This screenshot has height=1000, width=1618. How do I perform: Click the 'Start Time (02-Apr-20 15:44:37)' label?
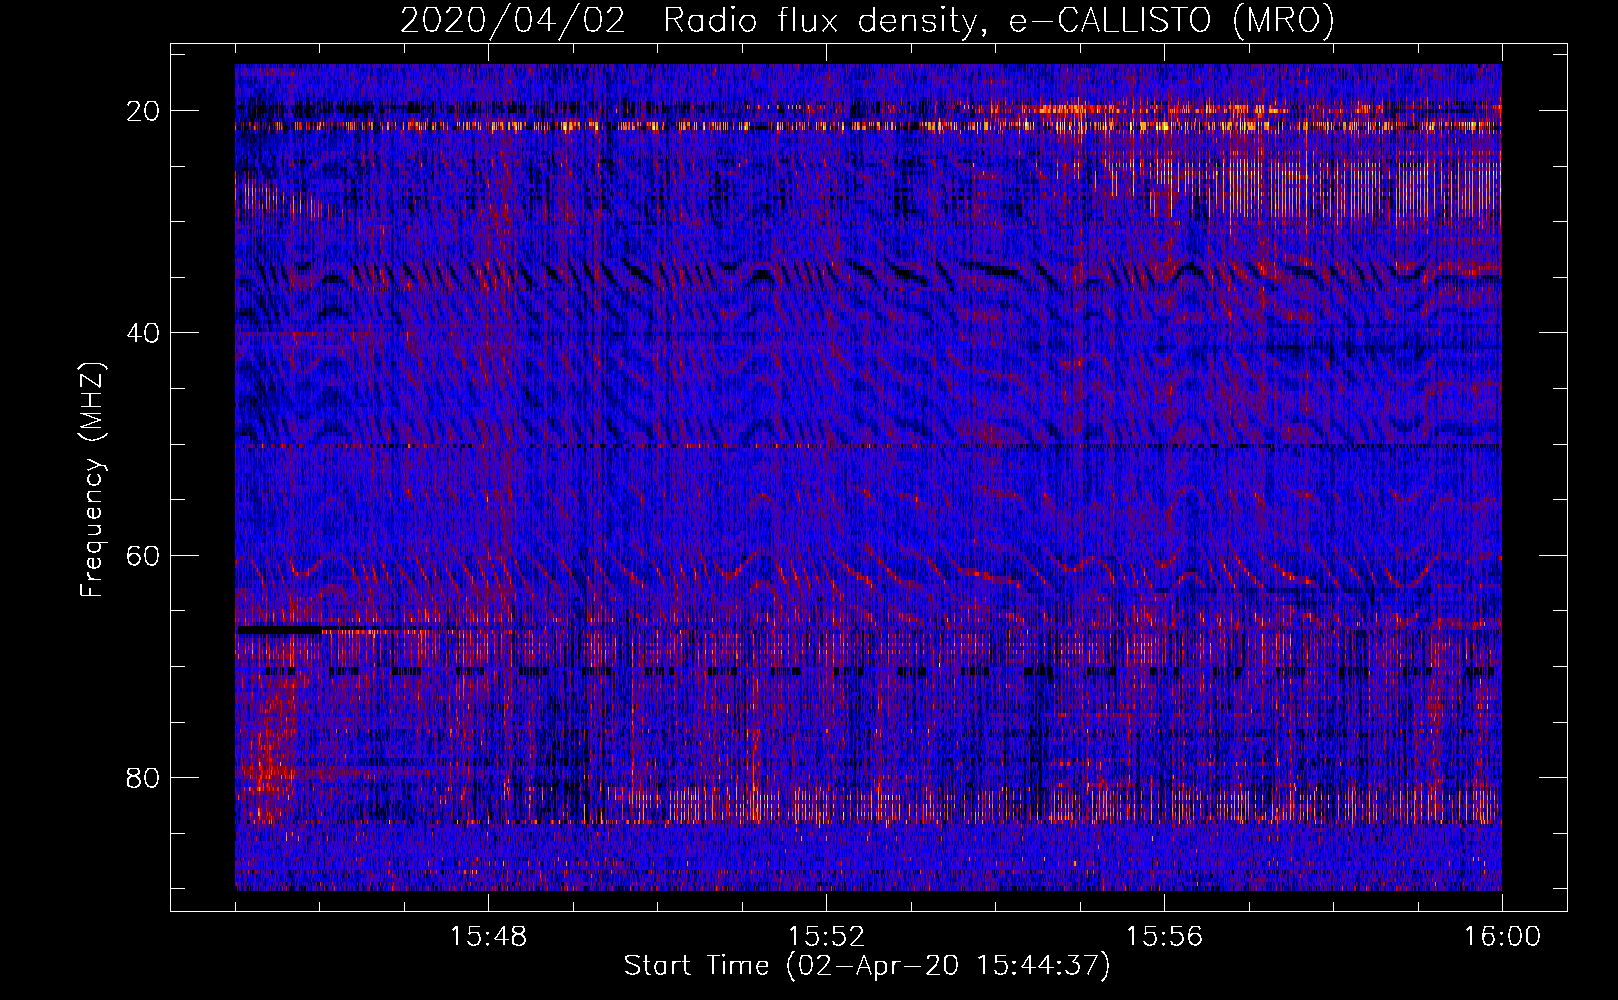coord(867,966)
